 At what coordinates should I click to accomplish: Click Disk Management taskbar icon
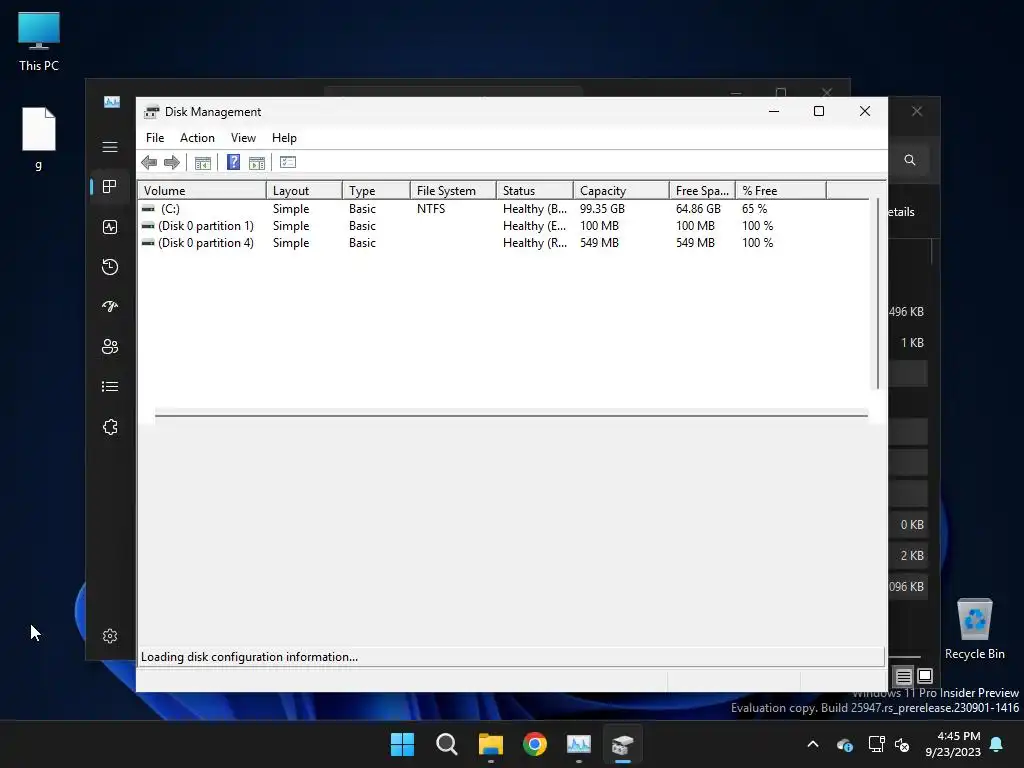pos(623,744)
